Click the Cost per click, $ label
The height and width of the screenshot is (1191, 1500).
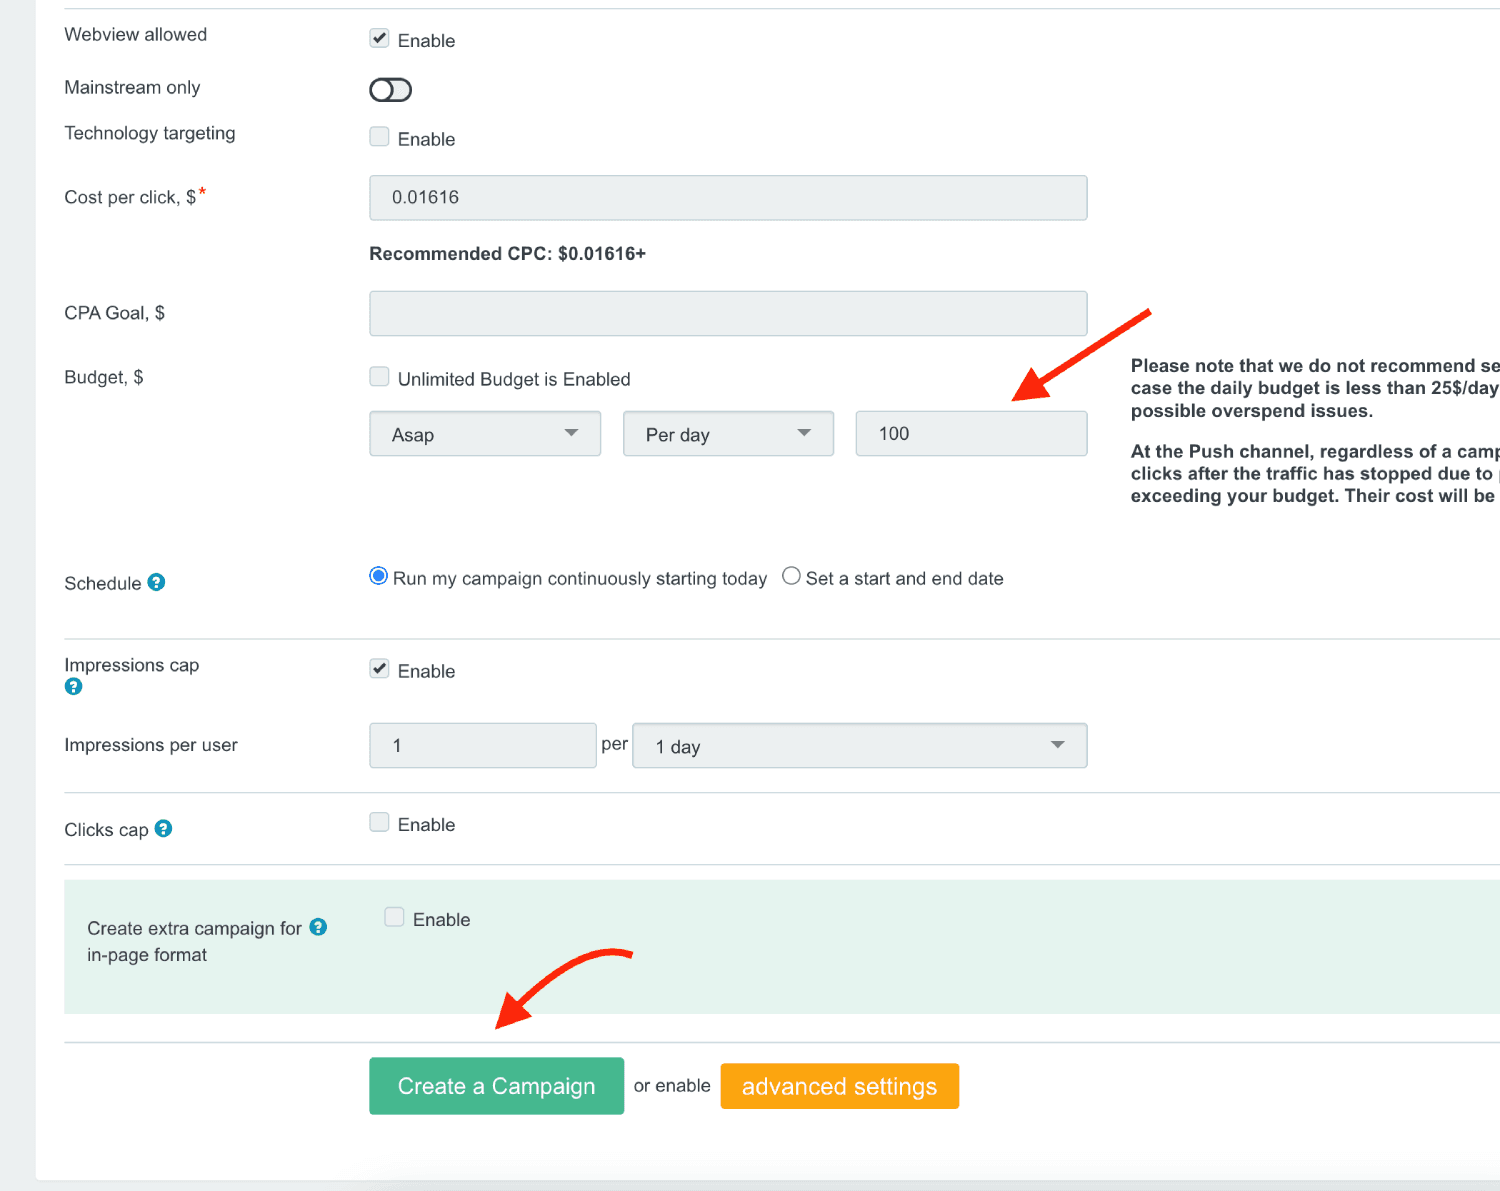click(x=130, y=197)
